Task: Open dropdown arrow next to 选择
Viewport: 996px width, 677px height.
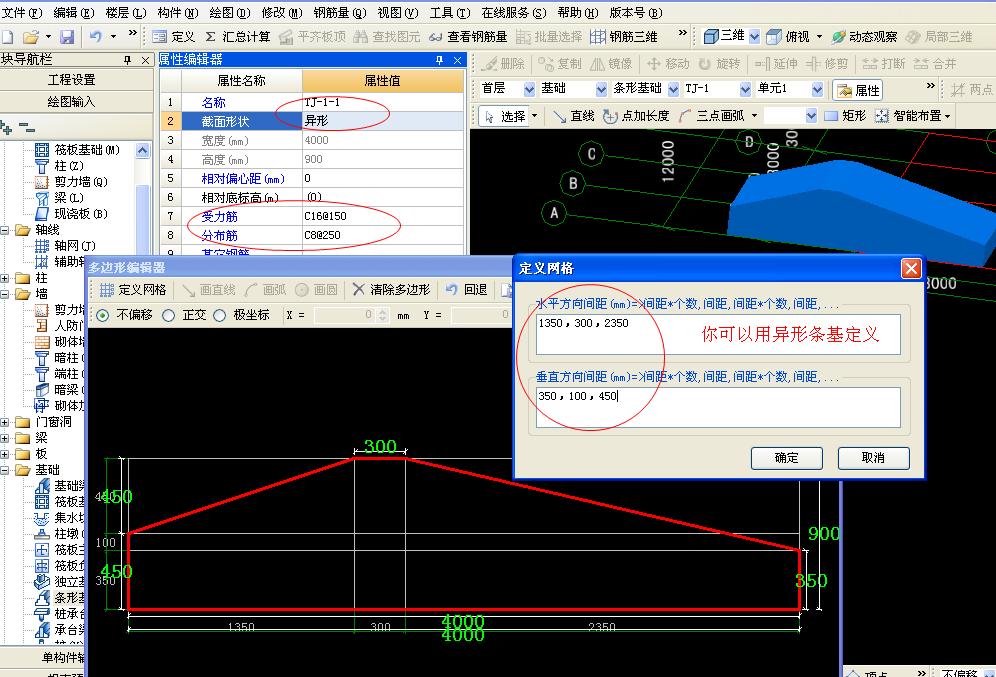Action: [534, 116]
